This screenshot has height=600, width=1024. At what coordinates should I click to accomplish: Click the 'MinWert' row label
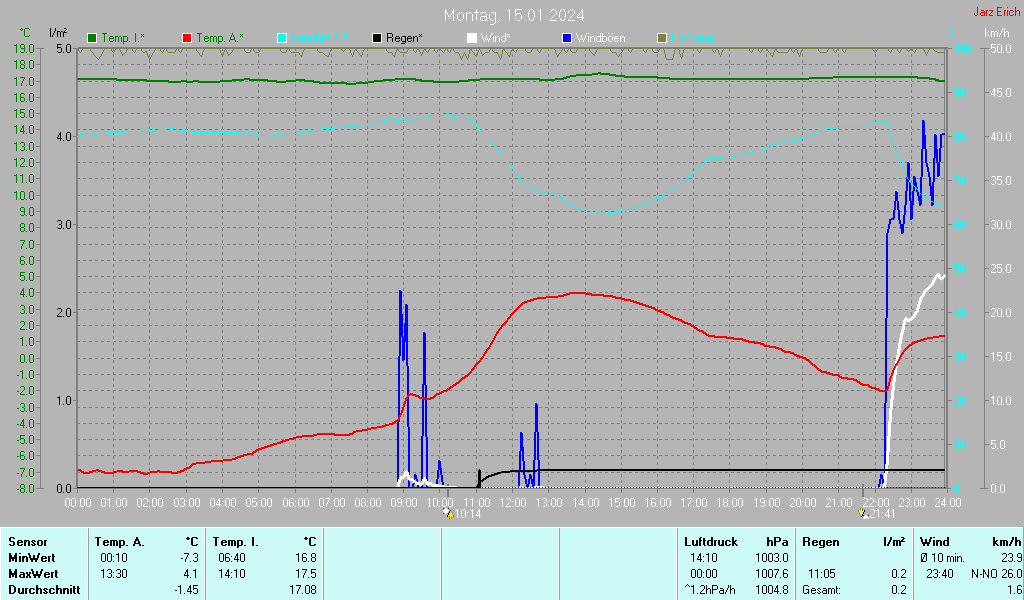31,558
